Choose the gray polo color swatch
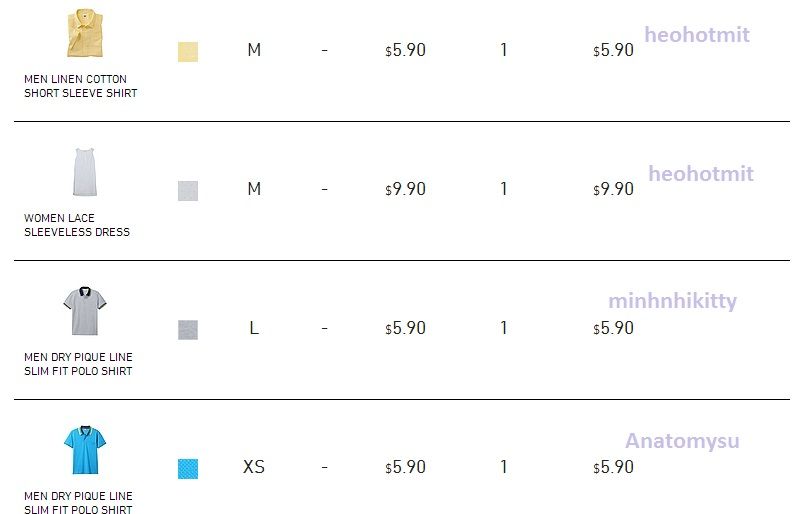This screenshot has height=514, width=805. coord(188,330)
